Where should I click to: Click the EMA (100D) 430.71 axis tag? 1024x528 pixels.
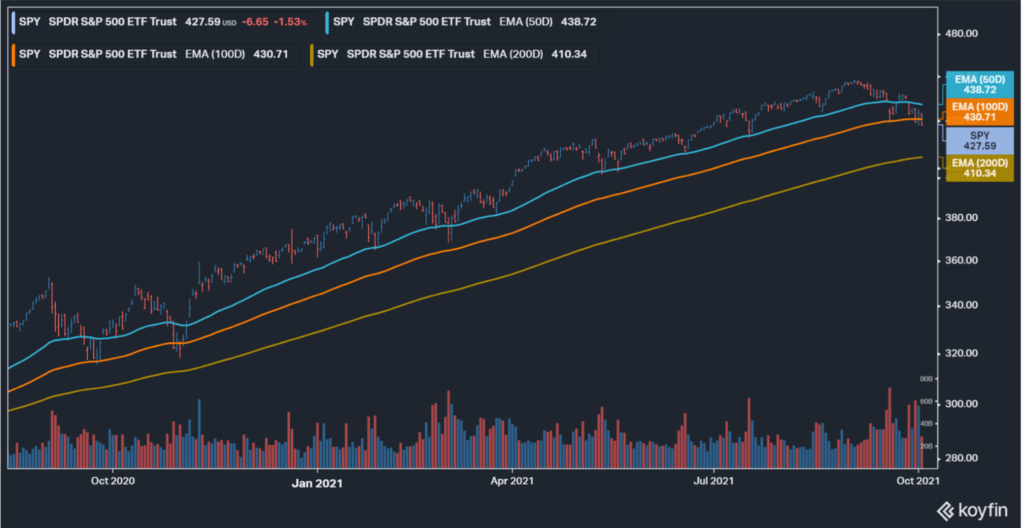pos(980,112)
